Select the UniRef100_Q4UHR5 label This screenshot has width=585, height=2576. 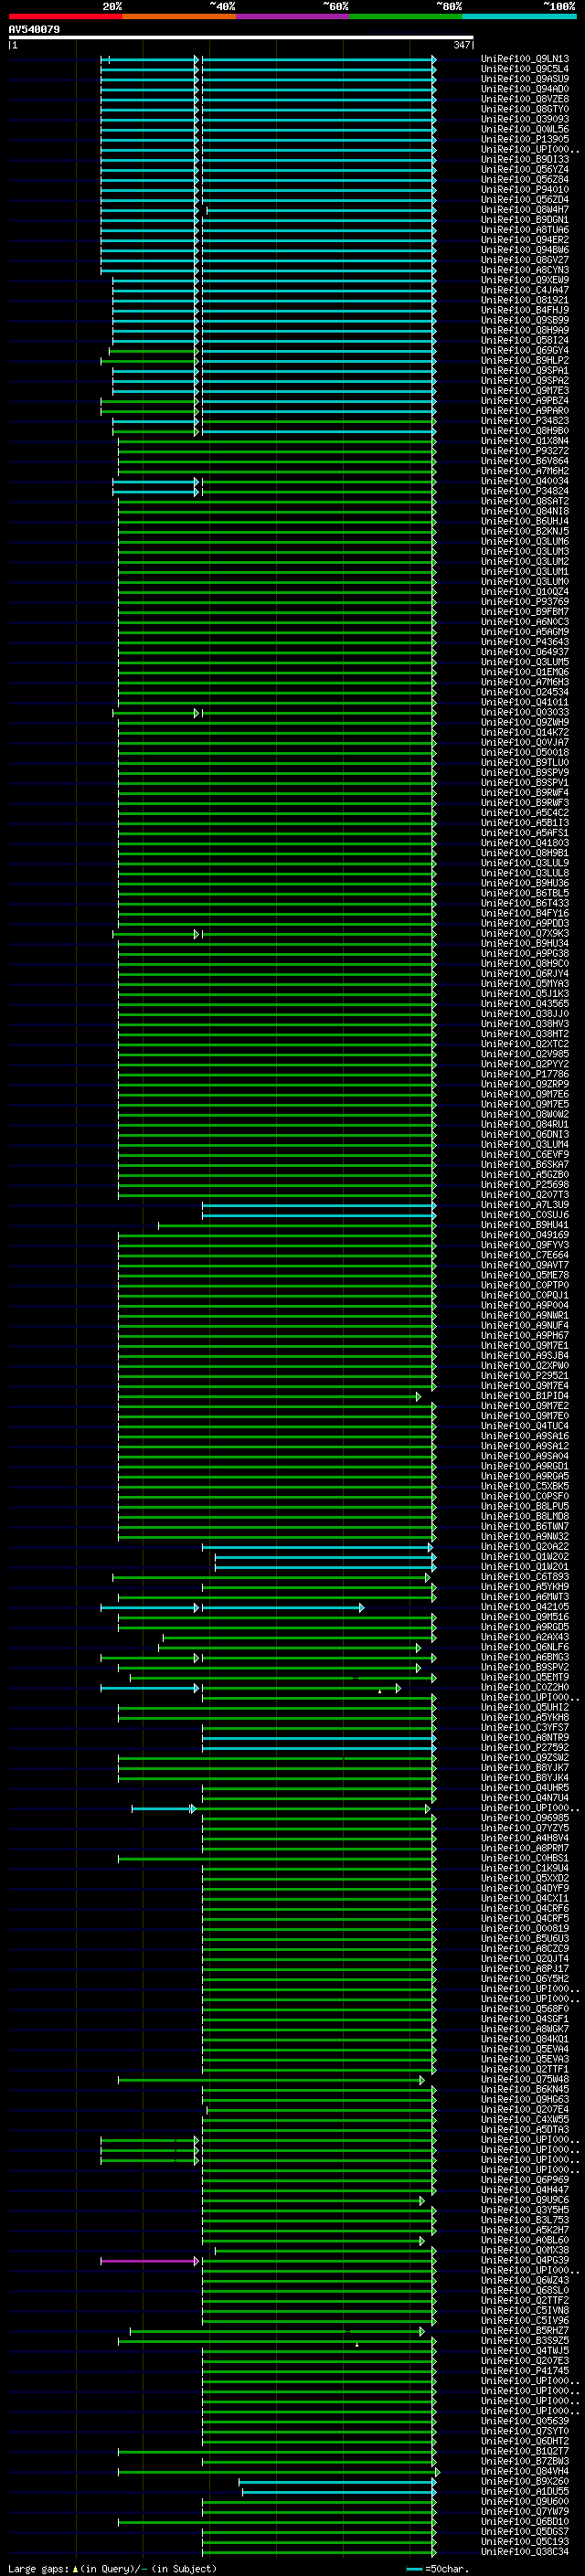[525, 1788]
